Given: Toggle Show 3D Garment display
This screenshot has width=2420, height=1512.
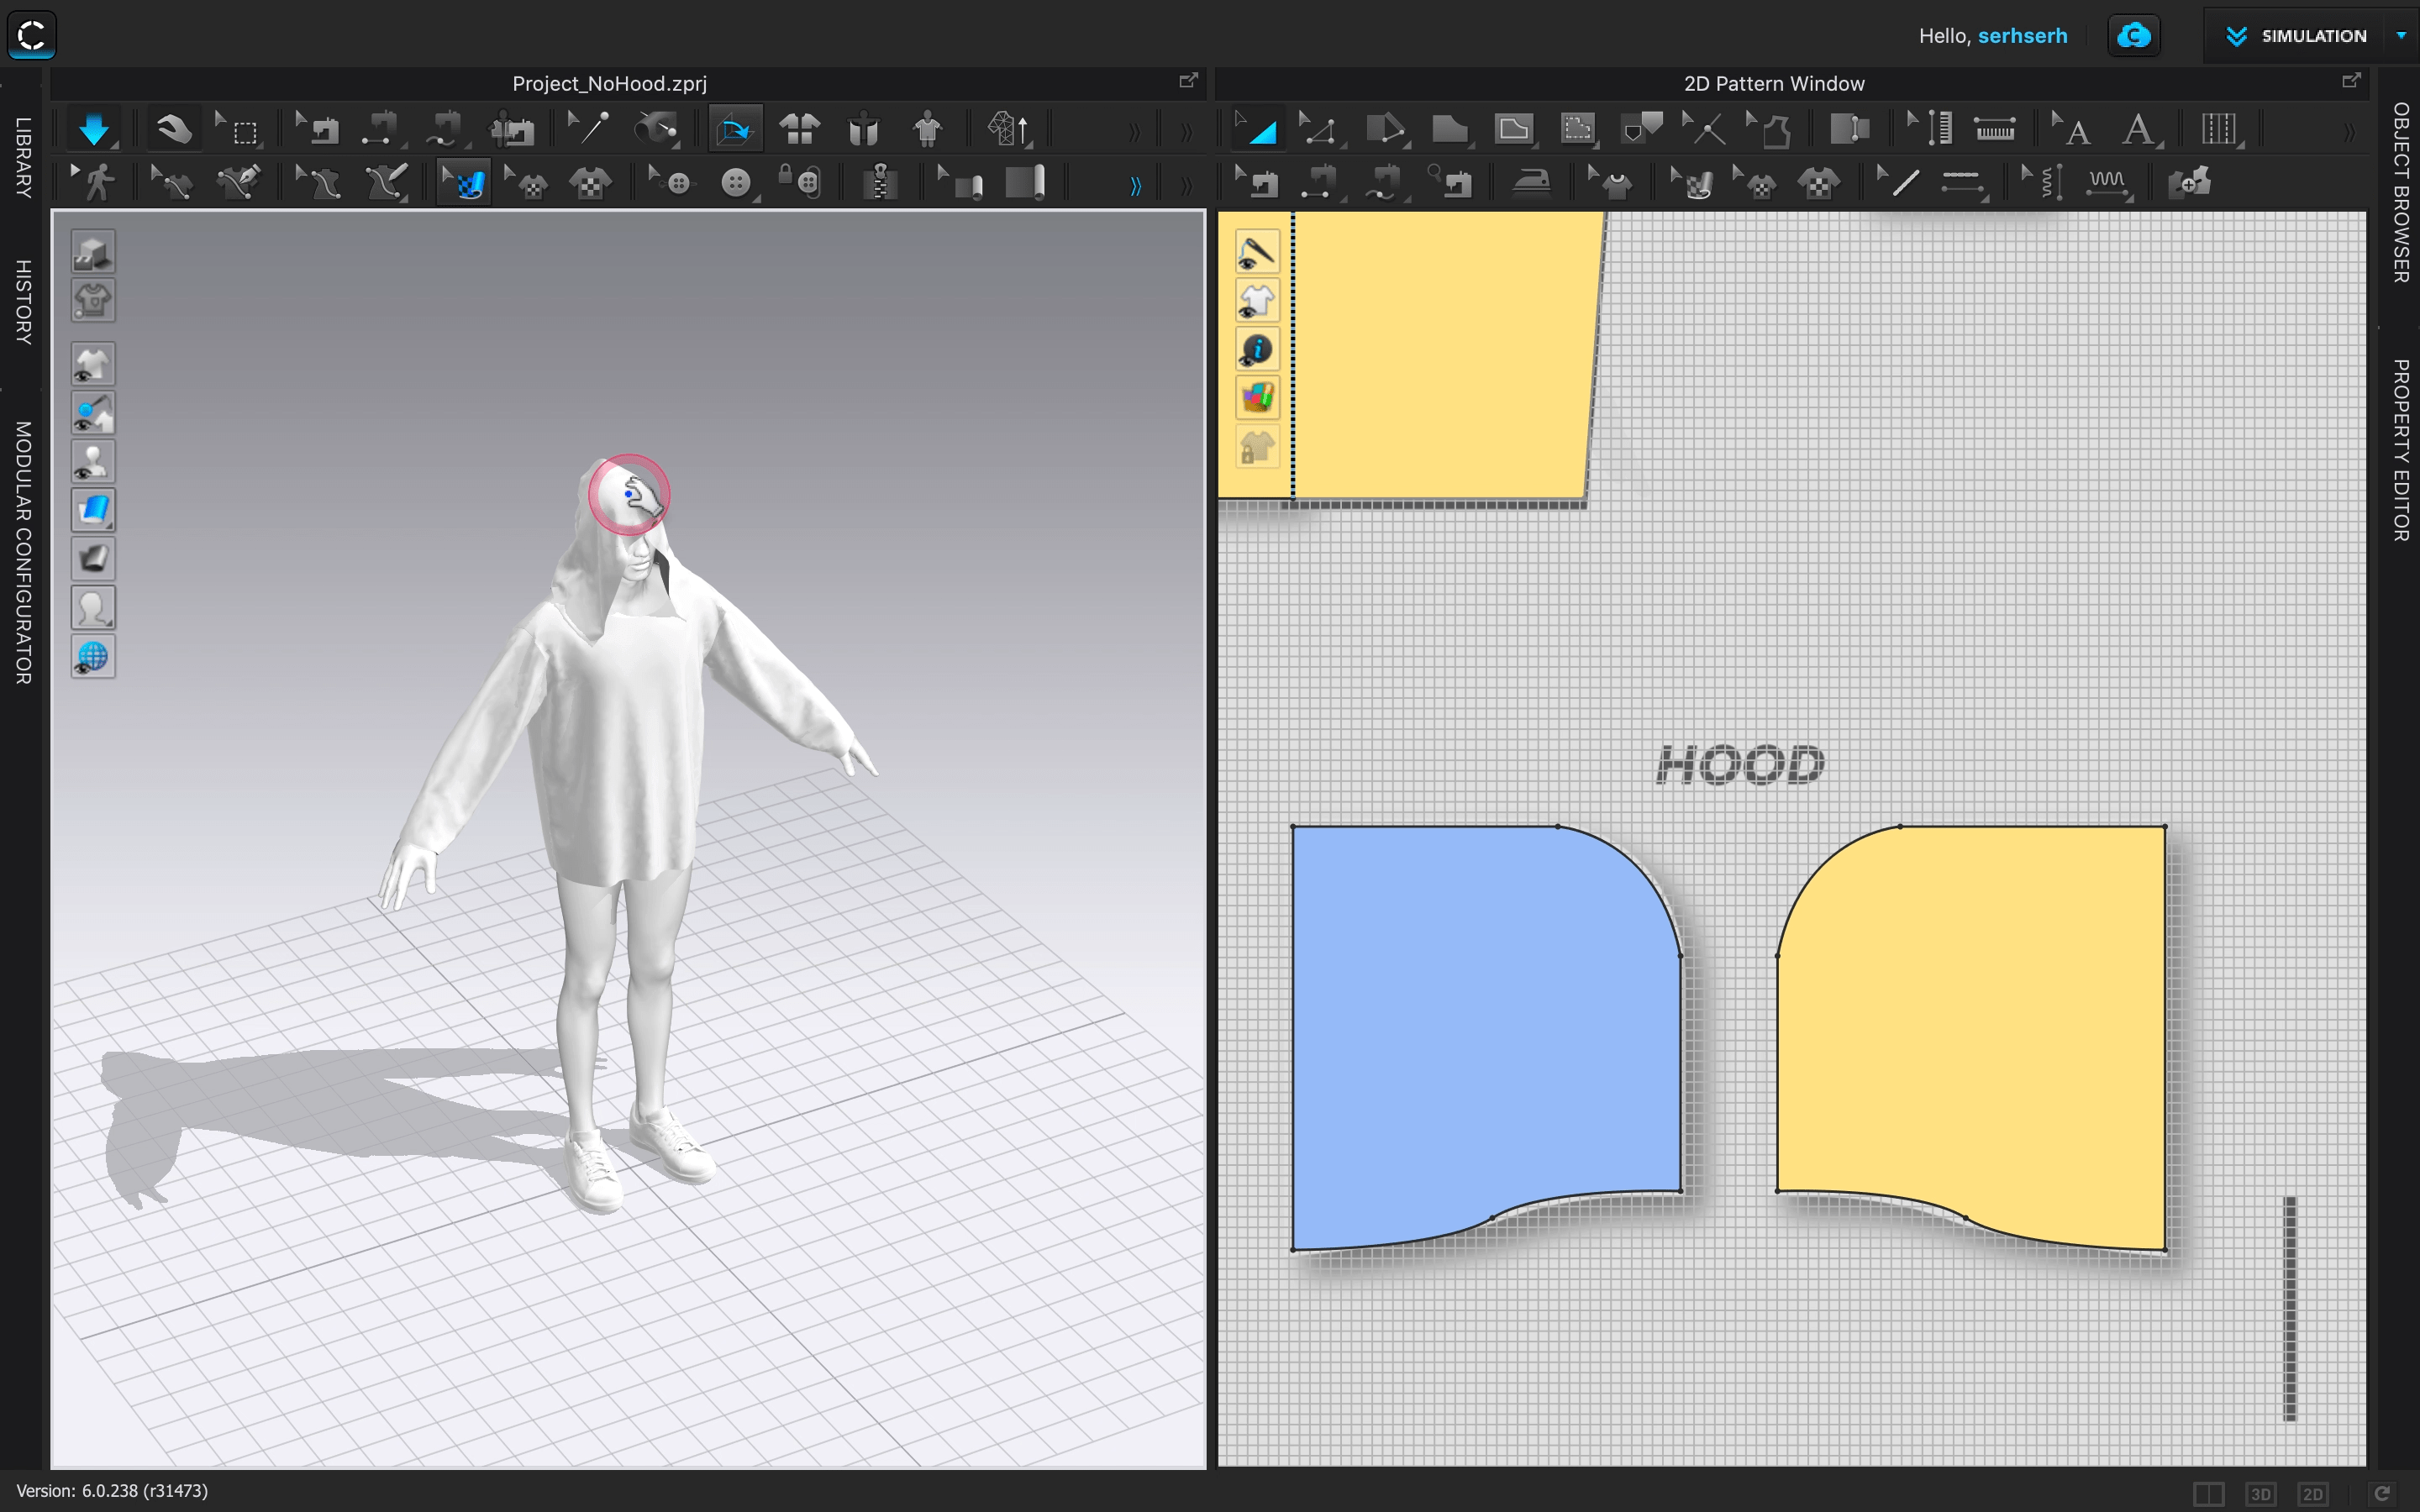Looking at the screenshot, I should pos(93,363).
